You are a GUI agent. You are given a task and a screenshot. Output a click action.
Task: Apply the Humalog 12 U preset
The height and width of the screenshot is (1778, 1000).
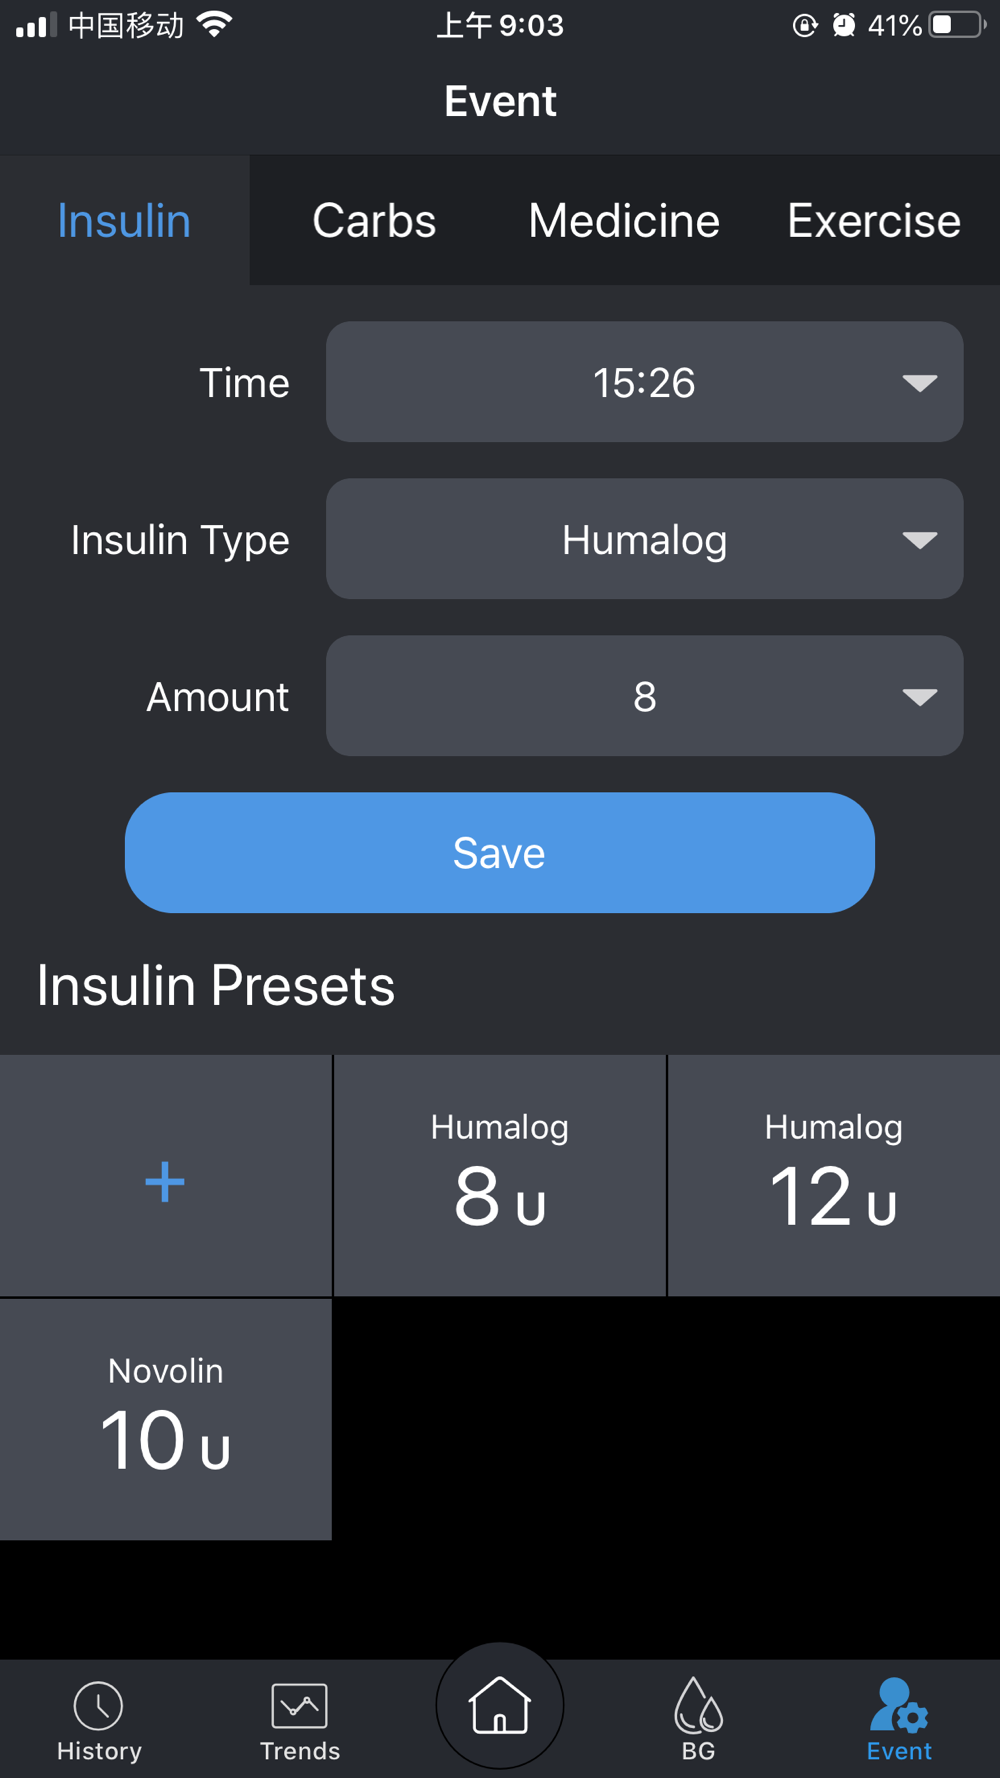point(834,1176)
